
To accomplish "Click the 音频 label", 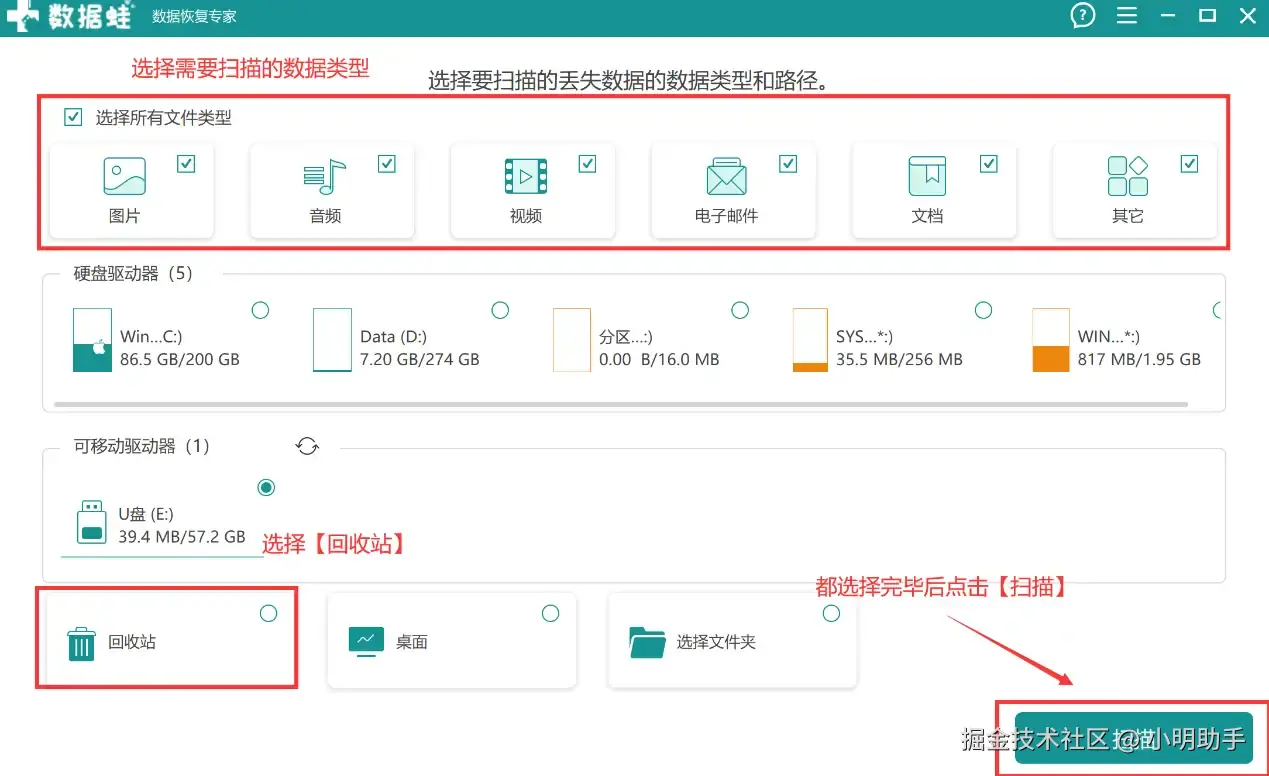I will 325,216.
